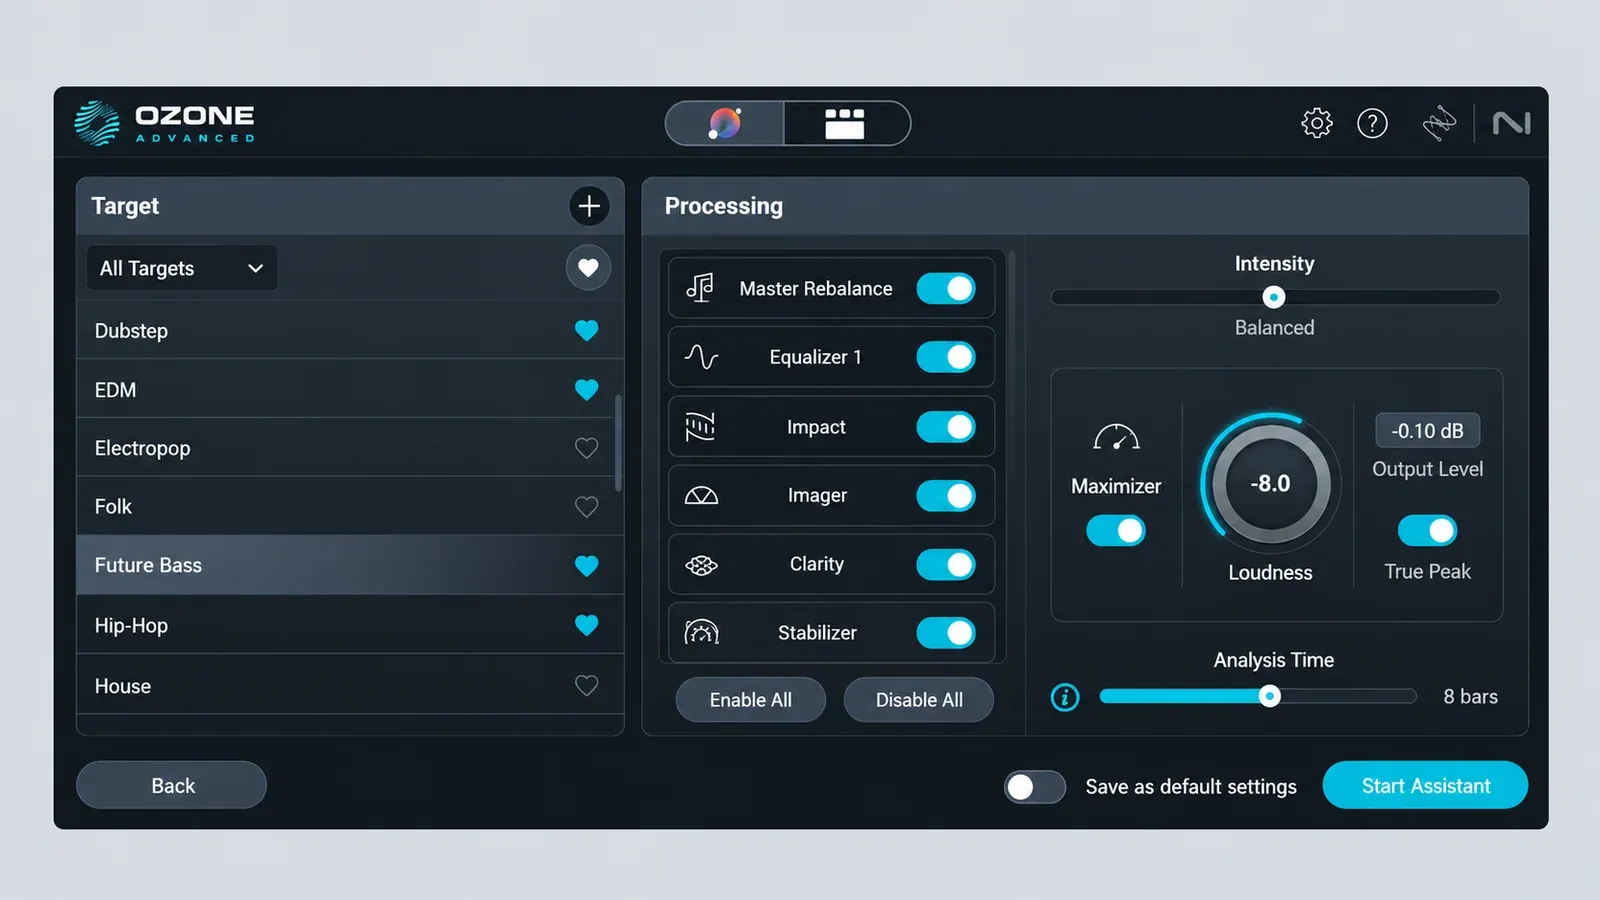Add a new target with plus button
This screenshot has width=1600, height=900.
pyautogui.click(x=589, y=206)
